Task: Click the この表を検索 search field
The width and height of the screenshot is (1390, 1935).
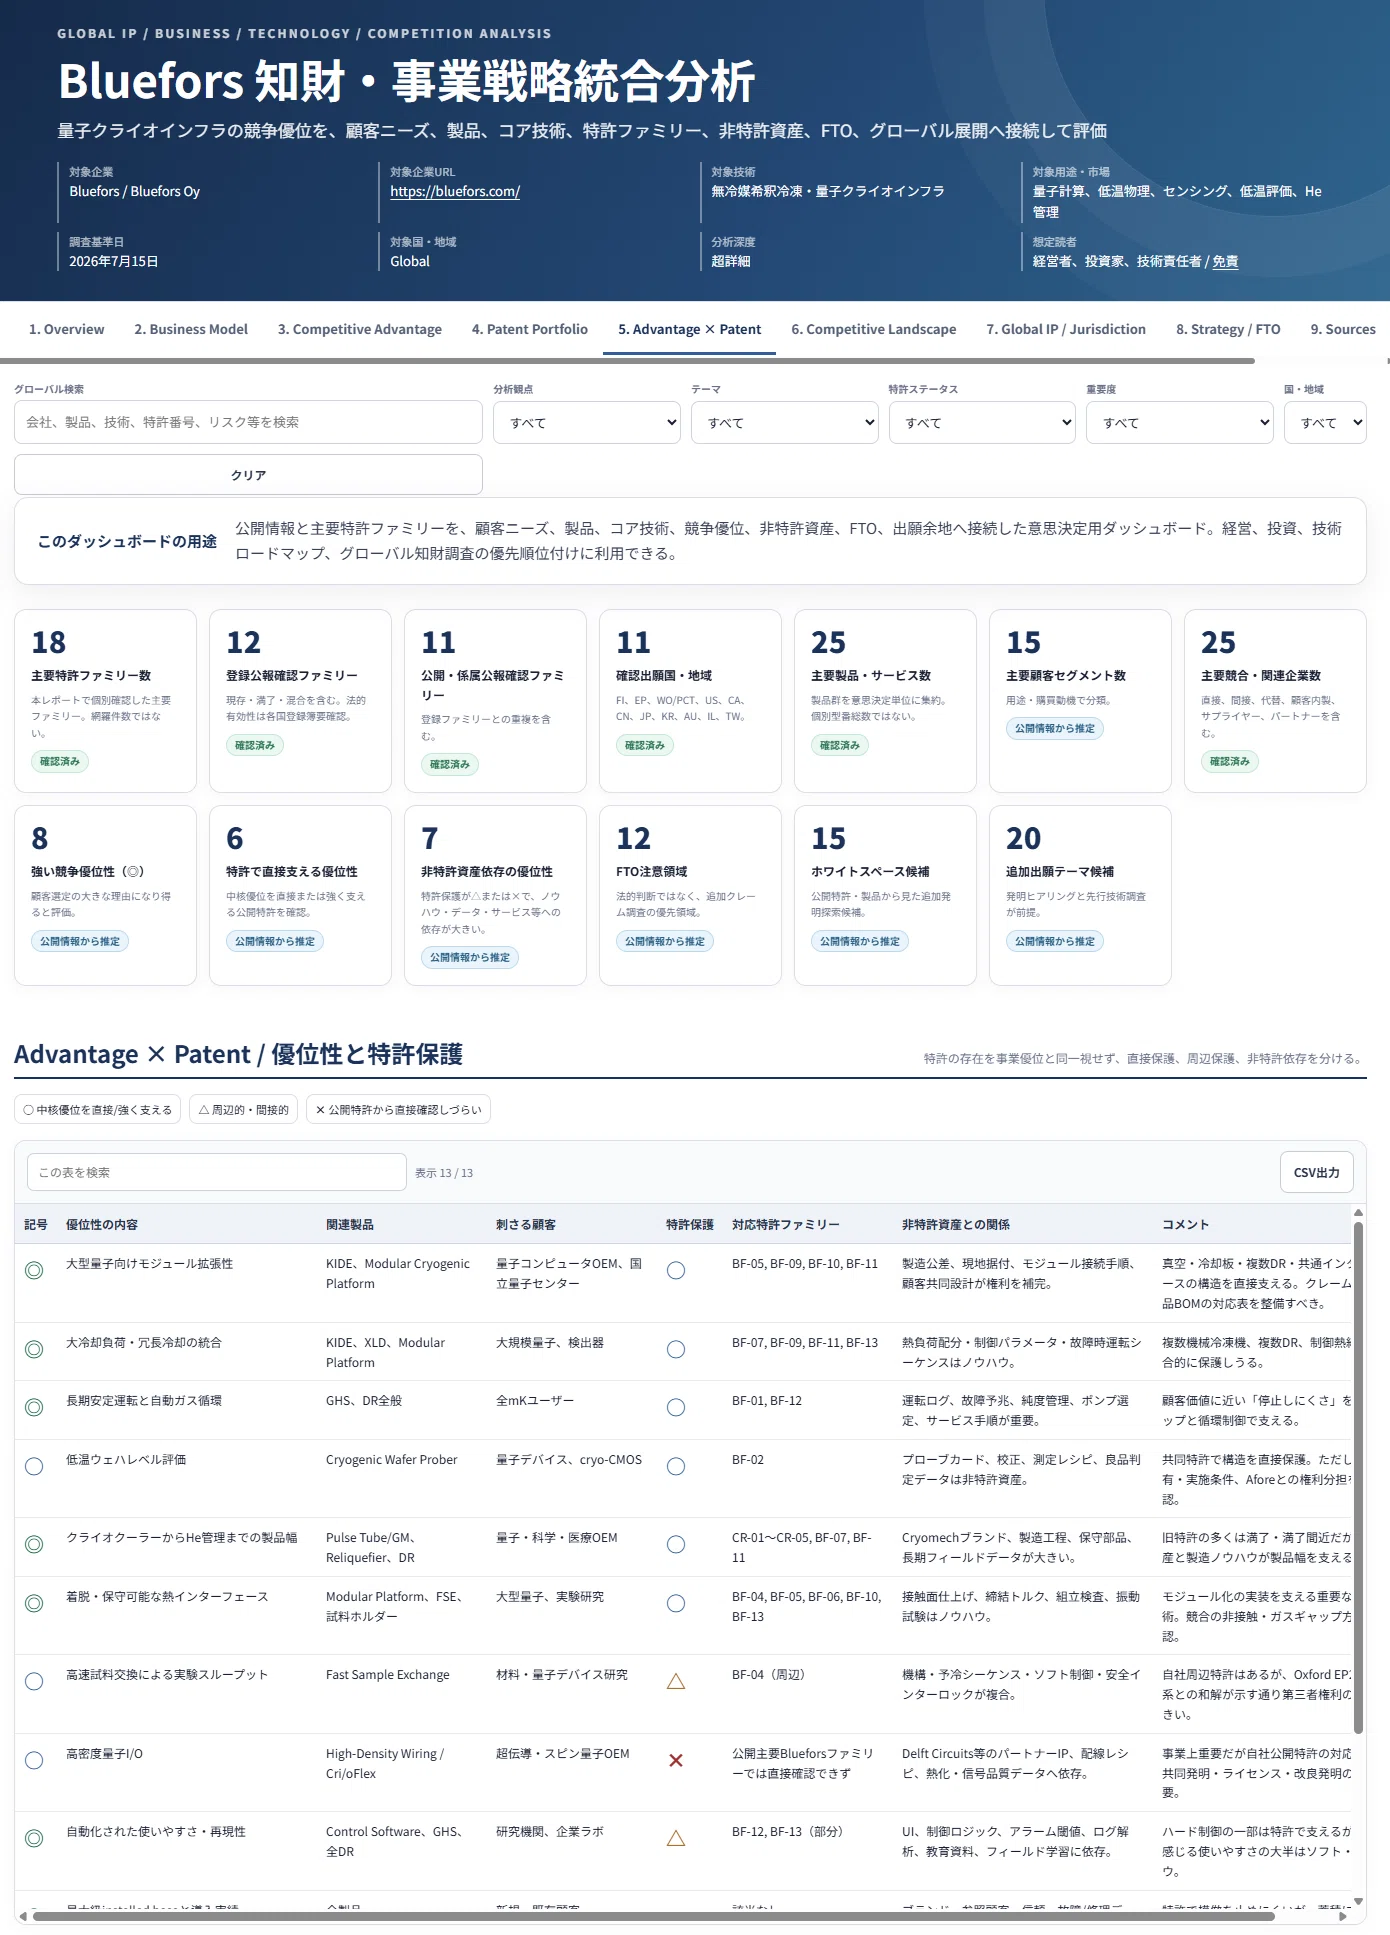Action: click(x=216, y=1172)
